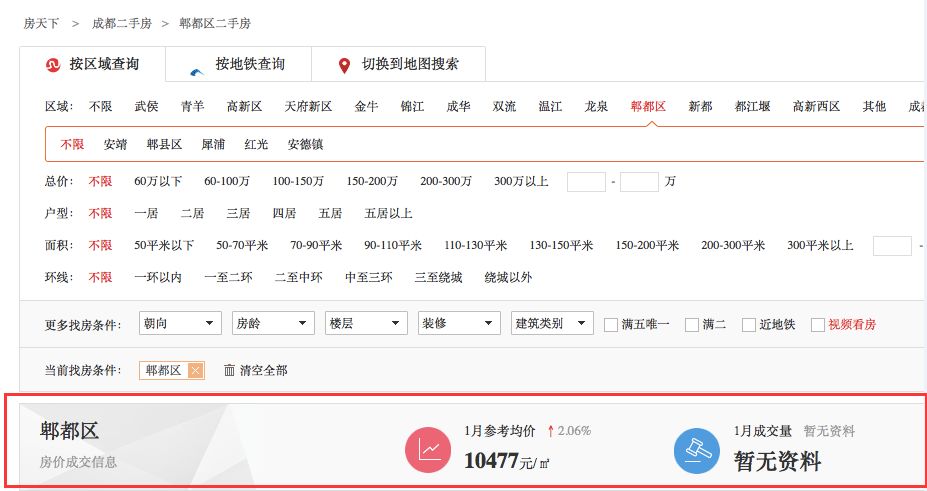Remove the 郫都区 filter via the X icon
This screenshot has height=491, width=927.
tap(195, 370)
